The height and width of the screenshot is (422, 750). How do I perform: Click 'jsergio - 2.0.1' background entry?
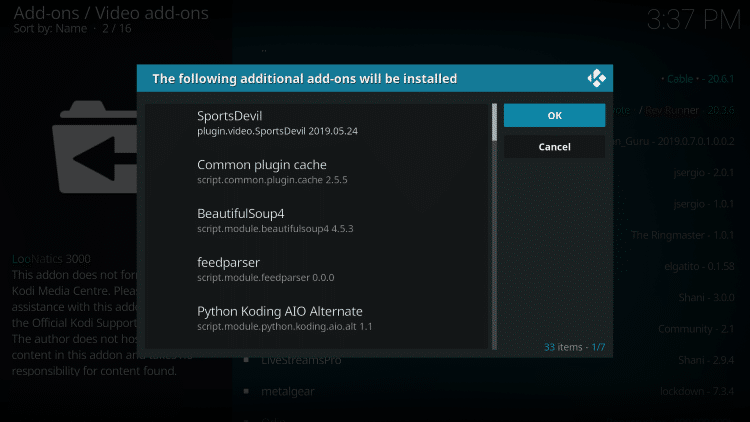coord(704,173)
